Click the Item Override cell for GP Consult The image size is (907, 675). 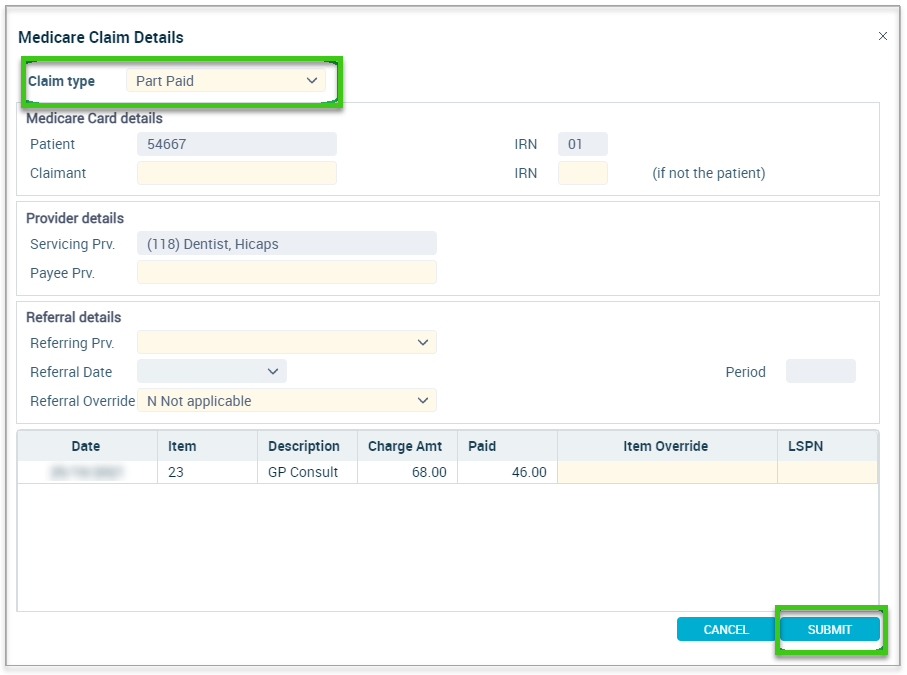(668, 472)
